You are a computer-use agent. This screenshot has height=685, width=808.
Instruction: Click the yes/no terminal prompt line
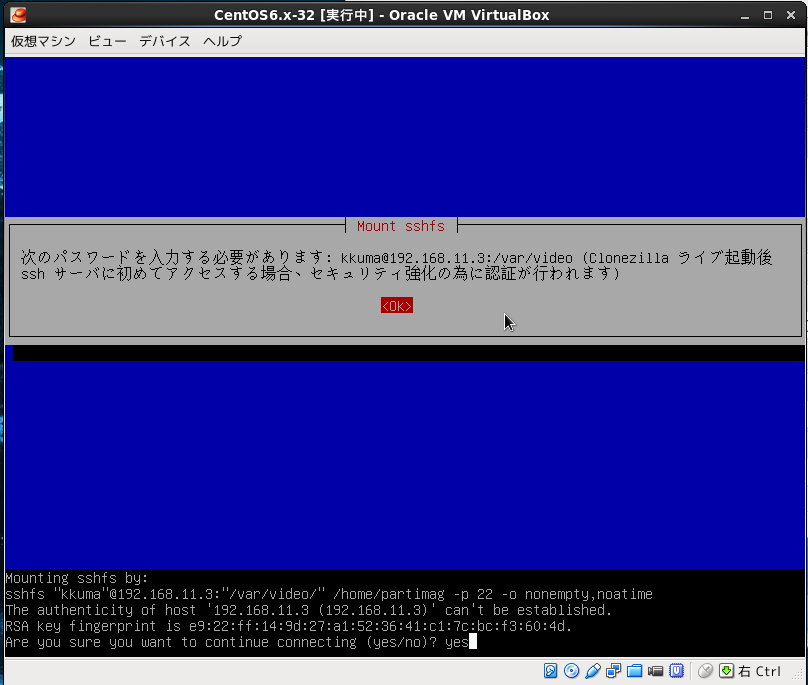tap(237, 641)
